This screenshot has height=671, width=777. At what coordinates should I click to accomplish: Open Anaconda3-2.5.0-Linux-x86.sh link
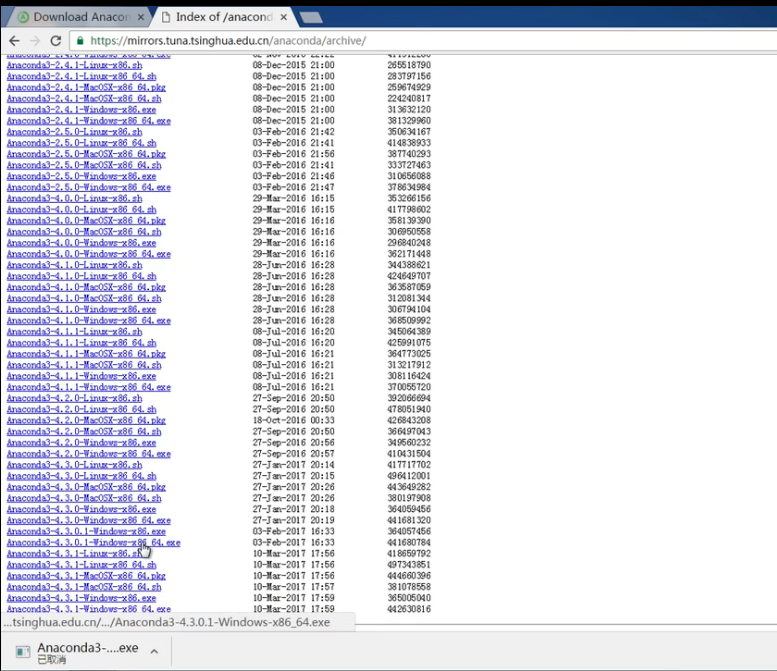click(x=74, y=132)
